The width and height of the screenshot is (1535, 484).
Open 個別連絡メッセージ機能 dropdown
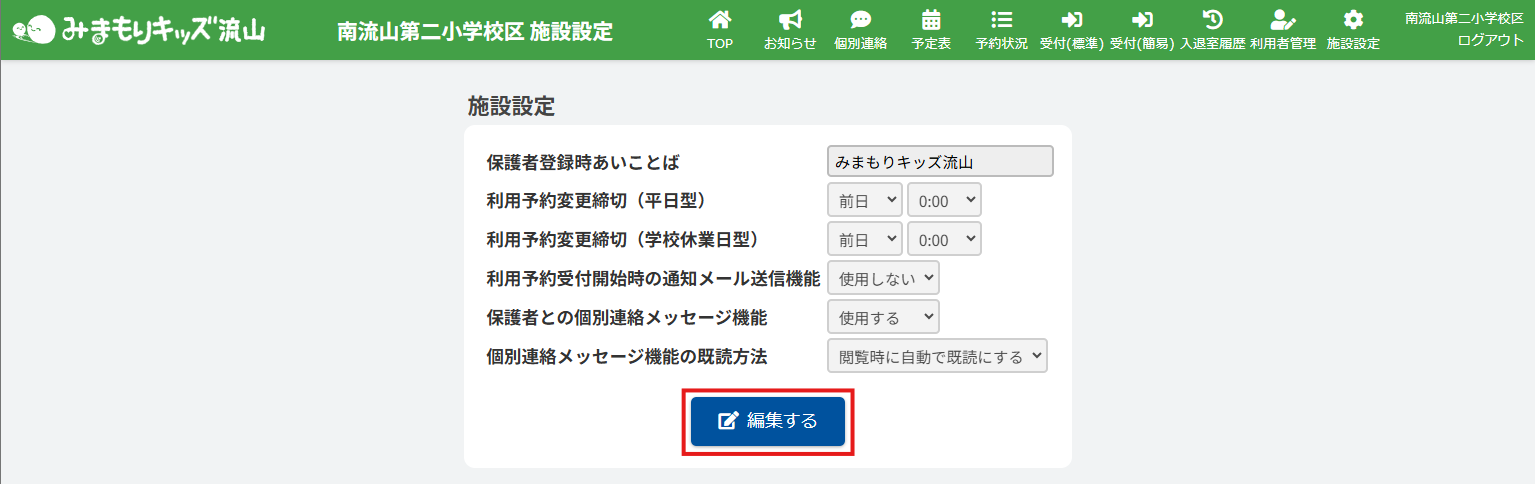(884, 317)
